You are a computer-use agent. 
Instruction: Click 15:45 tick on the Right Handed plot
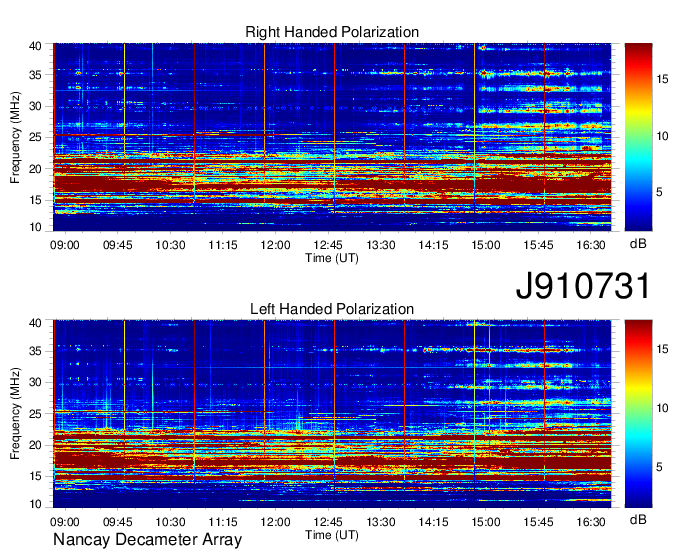tap(539, 245)
